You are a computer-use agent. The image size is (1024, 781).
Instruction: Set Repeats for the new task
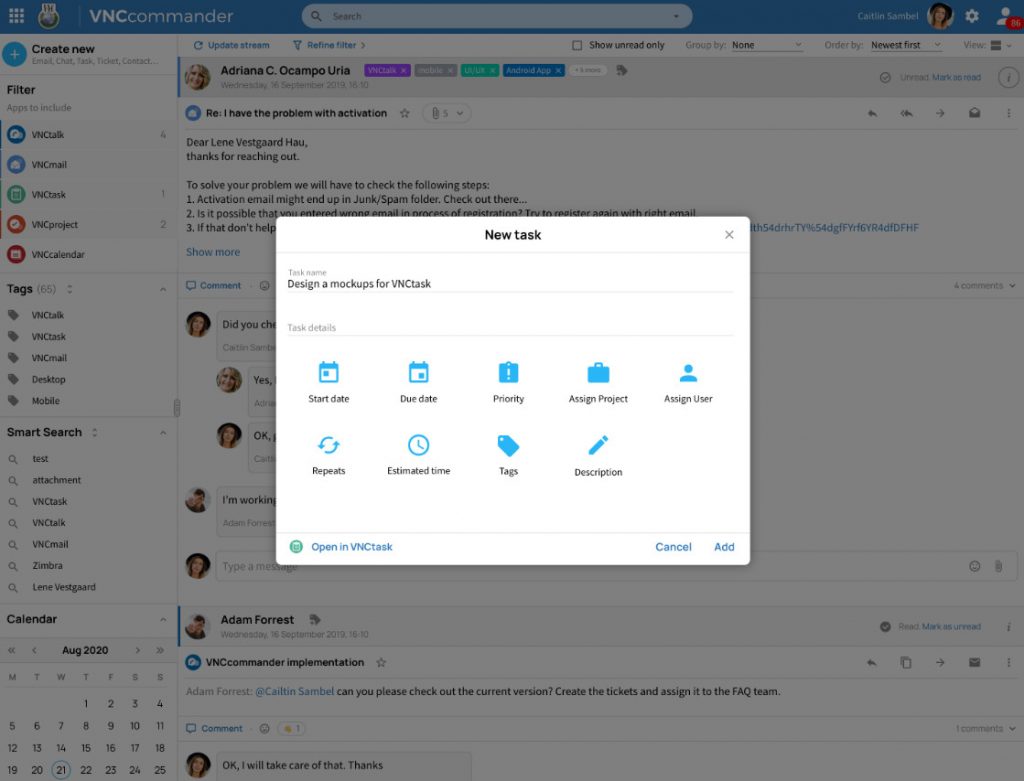pos(328,454)
